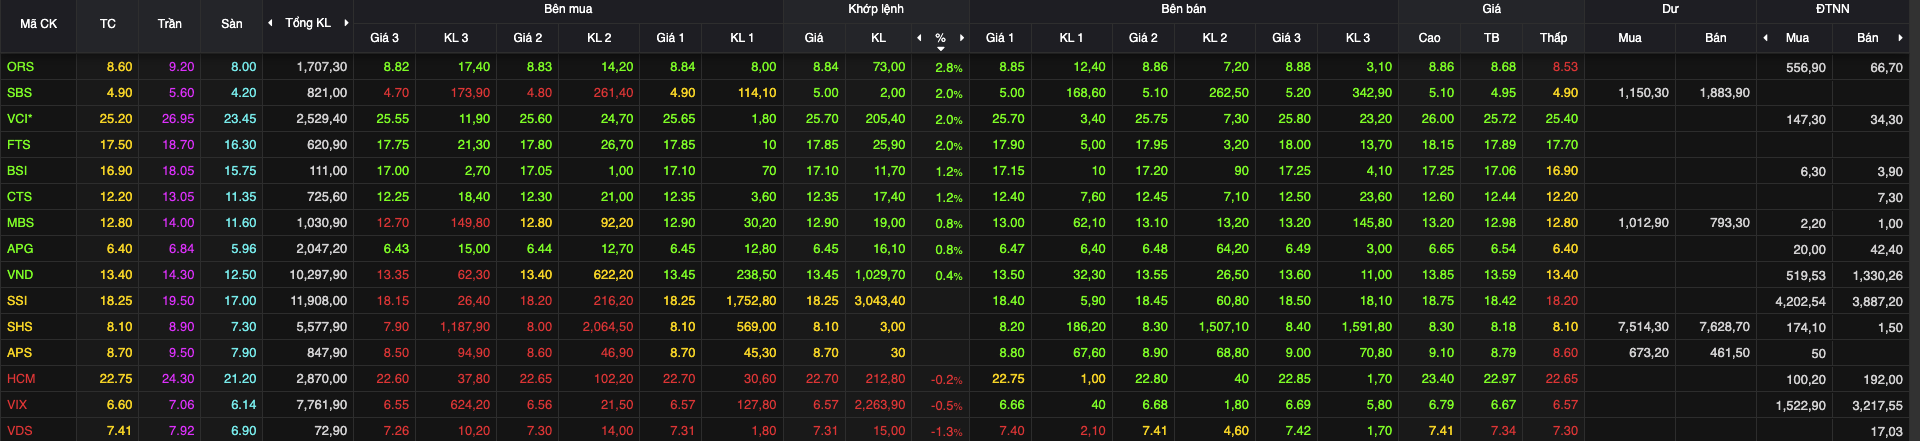Viewport: 1920px width, 441px height.
Task: Open the SHS stock symbol
Action: pos(19,327)
